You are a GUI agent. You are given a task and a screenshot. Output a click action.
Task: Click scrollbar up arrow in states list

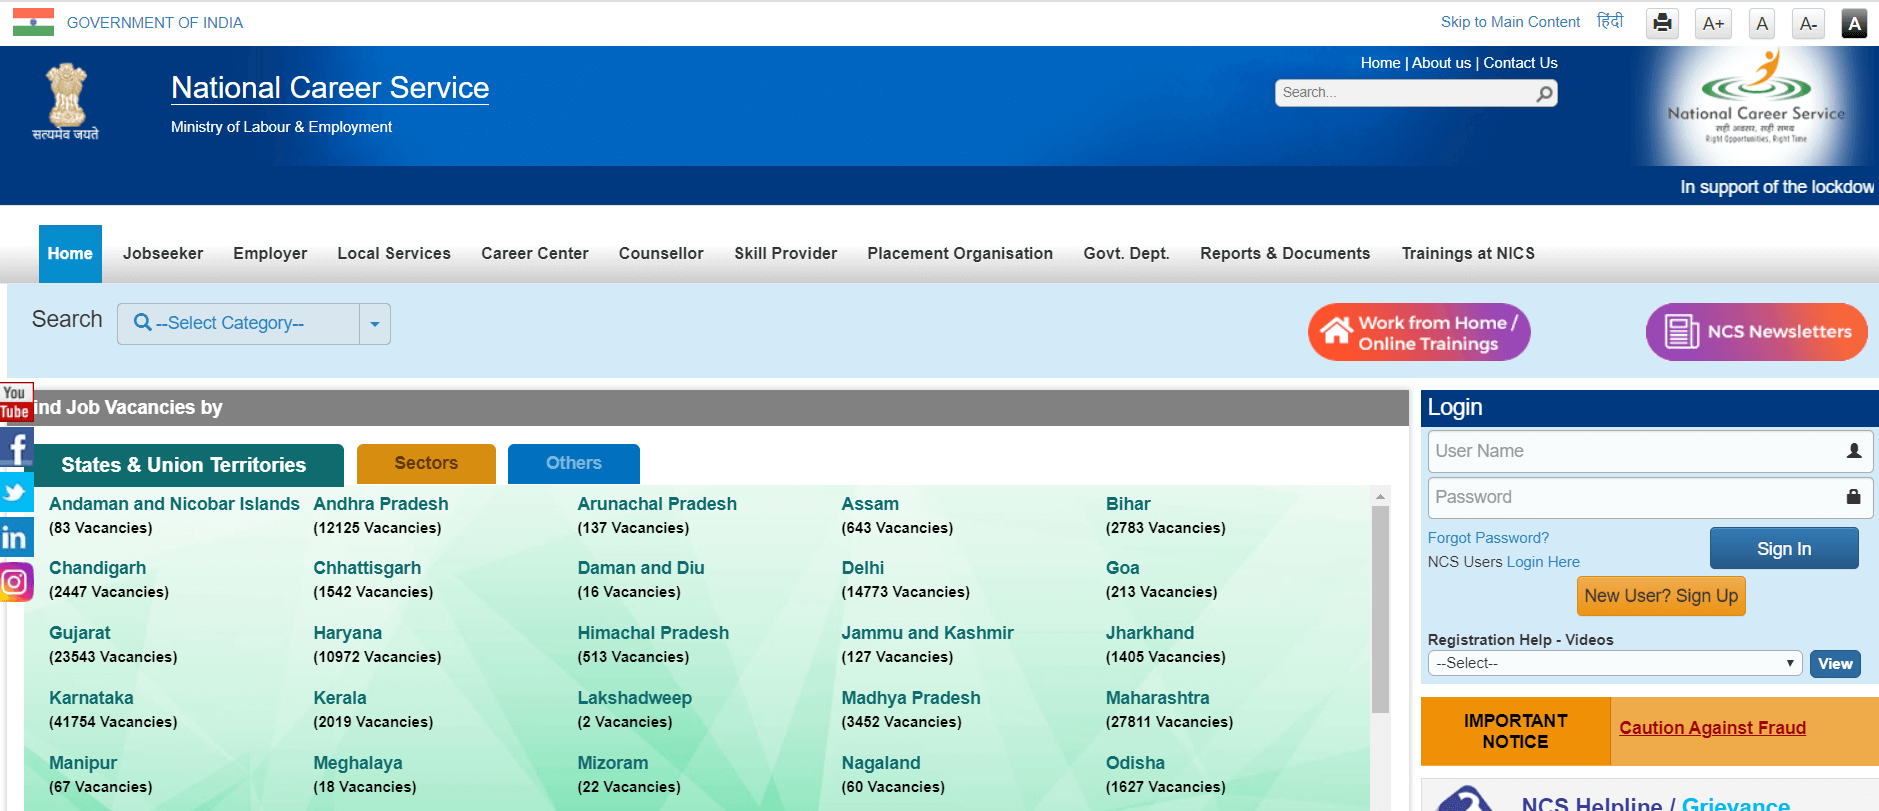pyautogui.click(x=1380, y=496)
